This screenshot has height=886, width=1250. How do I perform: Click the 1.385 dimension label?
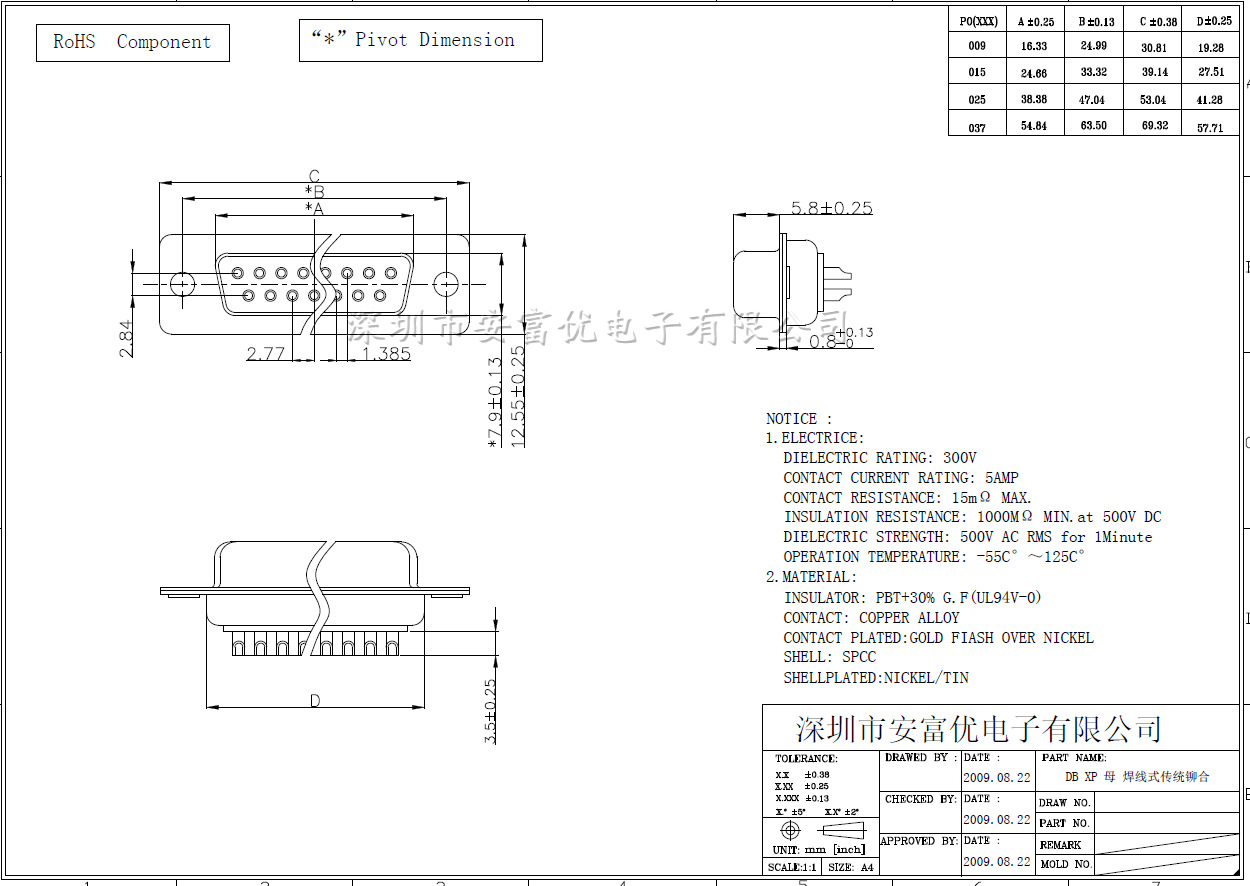pos(386,353)
